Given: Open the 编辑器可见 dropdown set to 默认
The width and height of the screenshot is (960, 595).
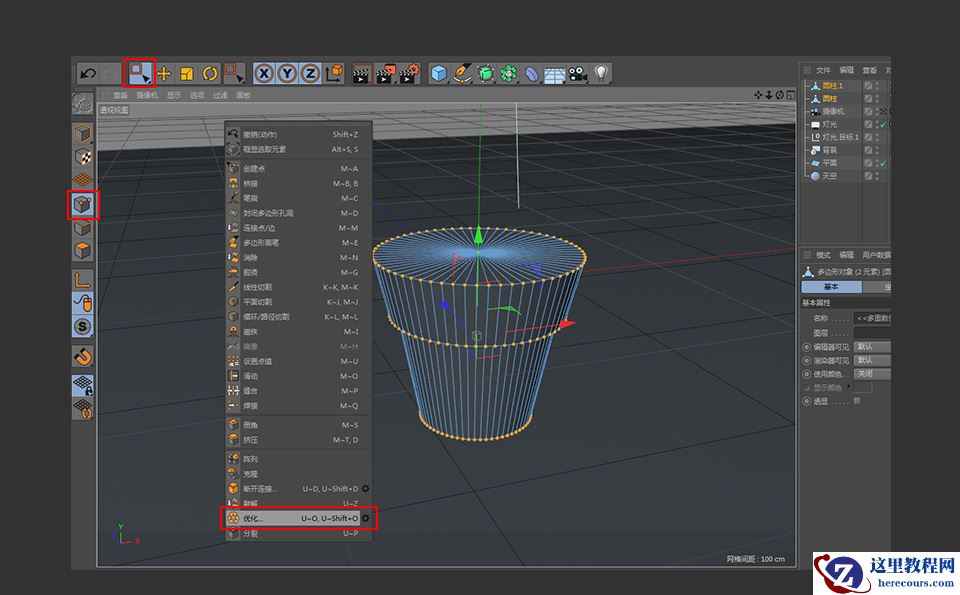Looking at the screenshot, I should [871, 347].
